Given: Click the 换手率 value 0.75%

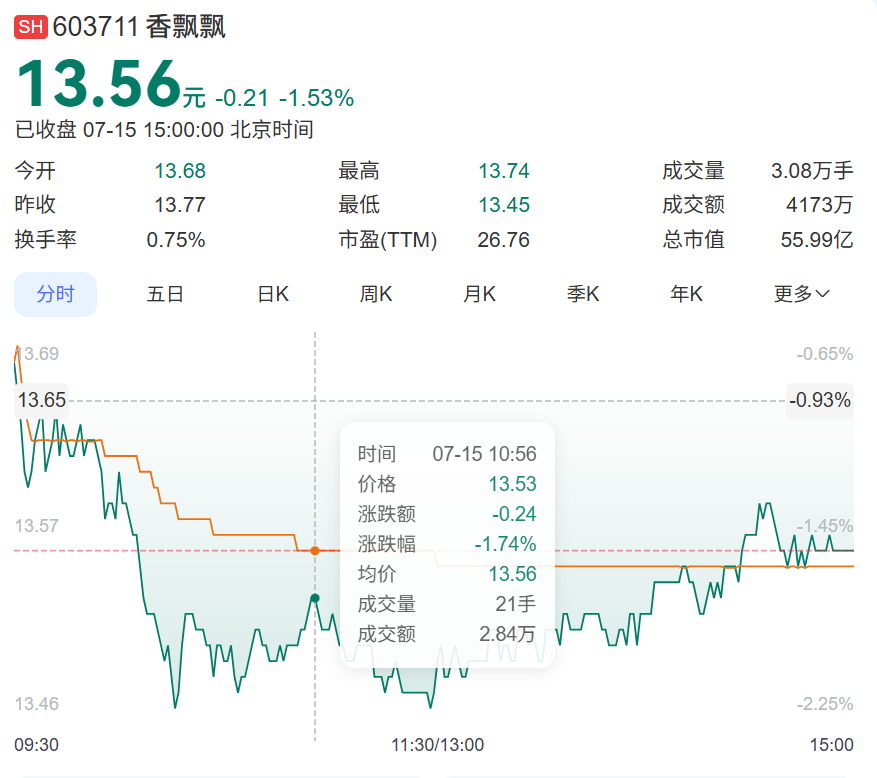Looking at the screenshot, I should click(176, 240).
